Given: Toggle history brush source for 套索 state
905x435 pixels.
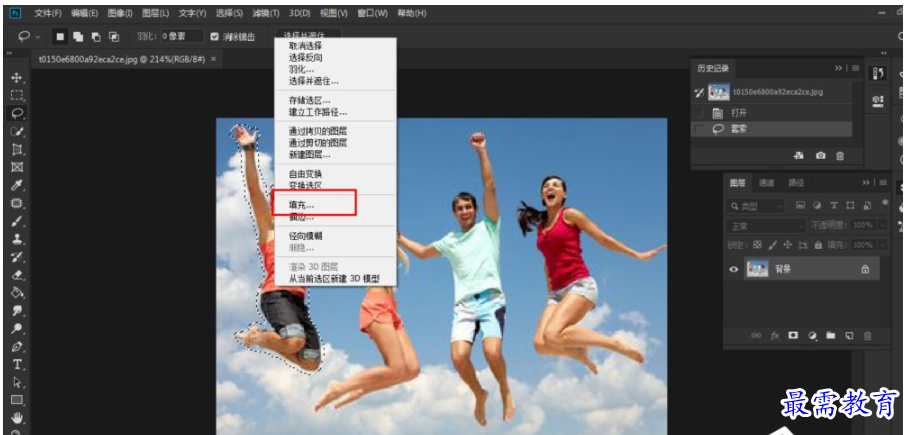Looking at the screenshot, I should (699, 129).
